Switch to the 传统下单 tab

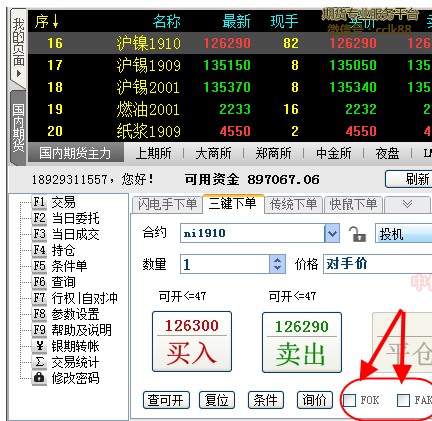click(294, 204)
